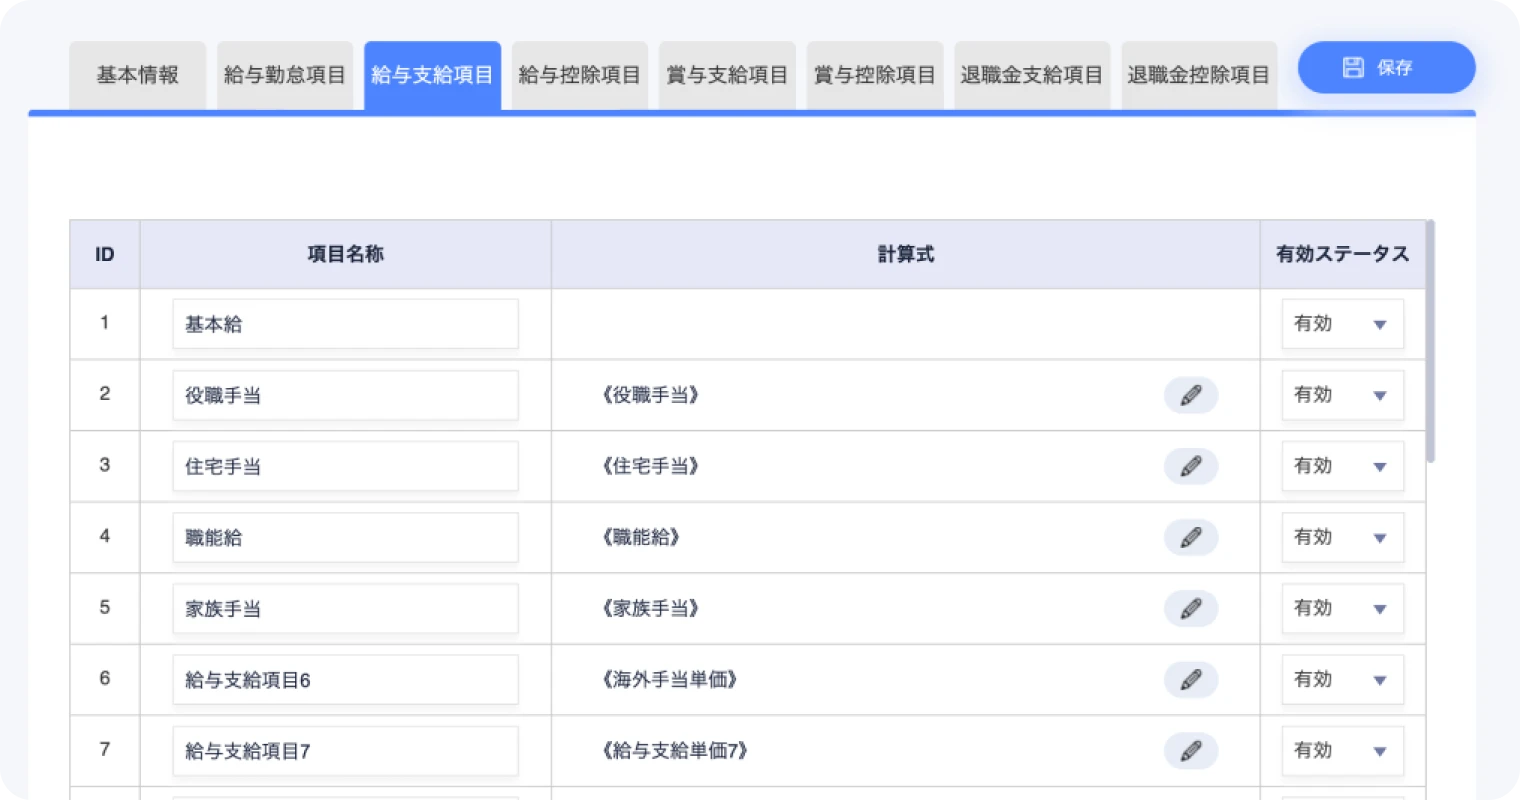Click the 基本給 item name field

pos(345,324)
